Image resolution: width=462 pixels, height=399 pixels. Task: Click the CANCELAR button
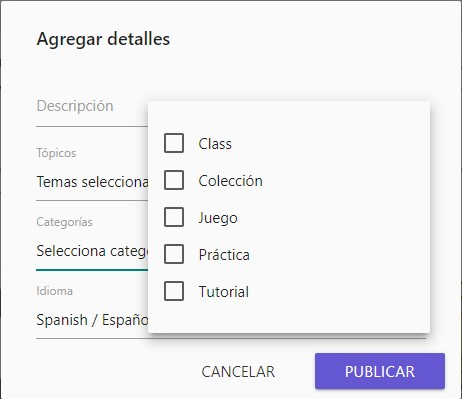coord(238,371)
